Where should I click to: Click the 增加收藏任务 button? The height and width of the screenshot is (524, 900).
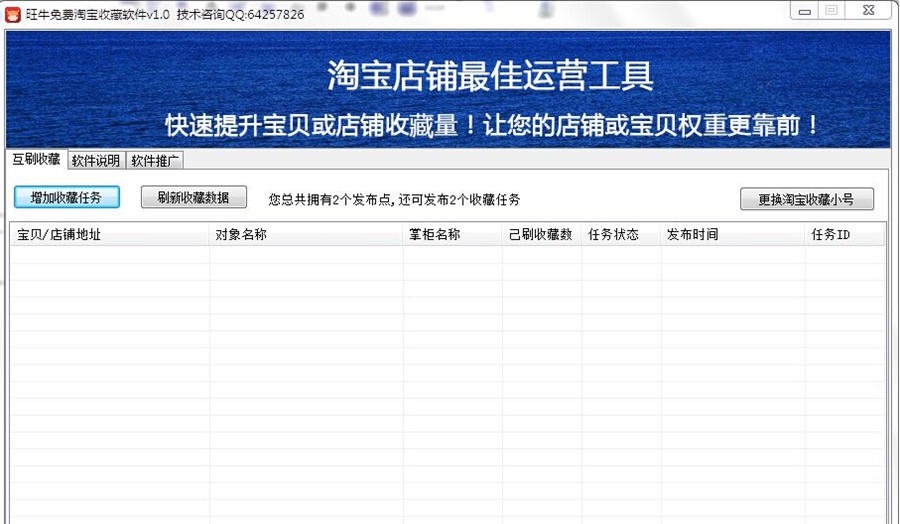(67, 197)
